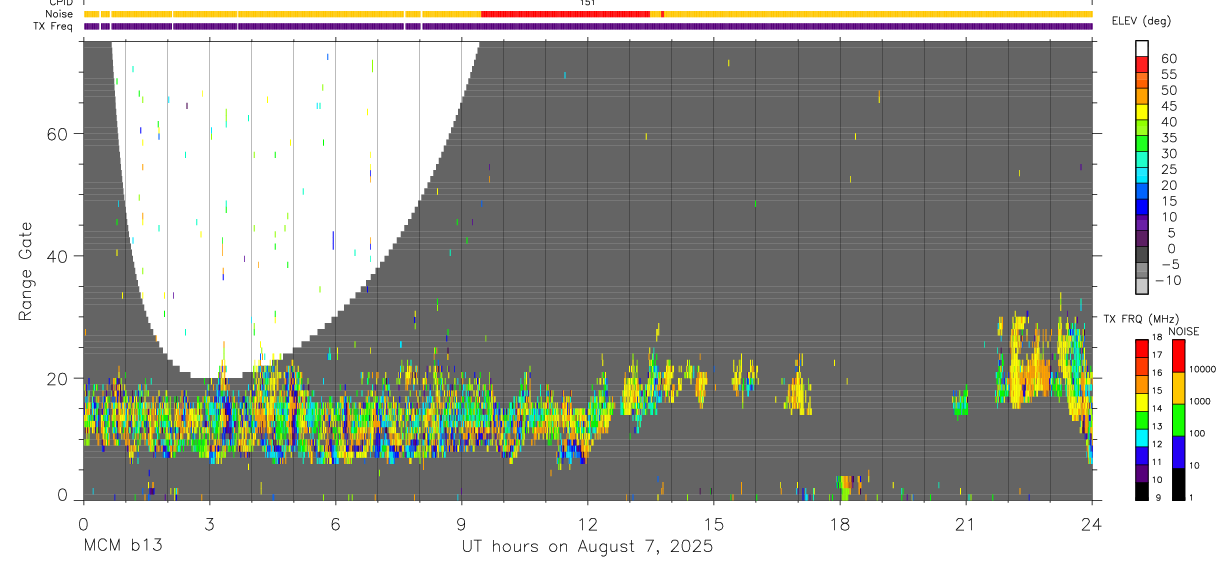The height and width of the screenshot is (567, 1228).
Task: Click the white top box of elevation colorbar
Action: (x=1142, y=48)
